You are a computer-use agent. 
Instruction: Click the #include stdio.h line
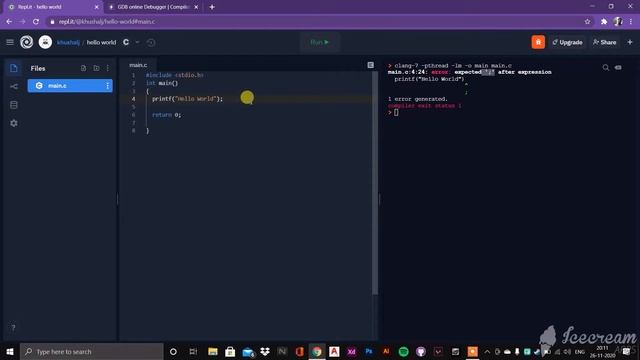click(175, 75)
